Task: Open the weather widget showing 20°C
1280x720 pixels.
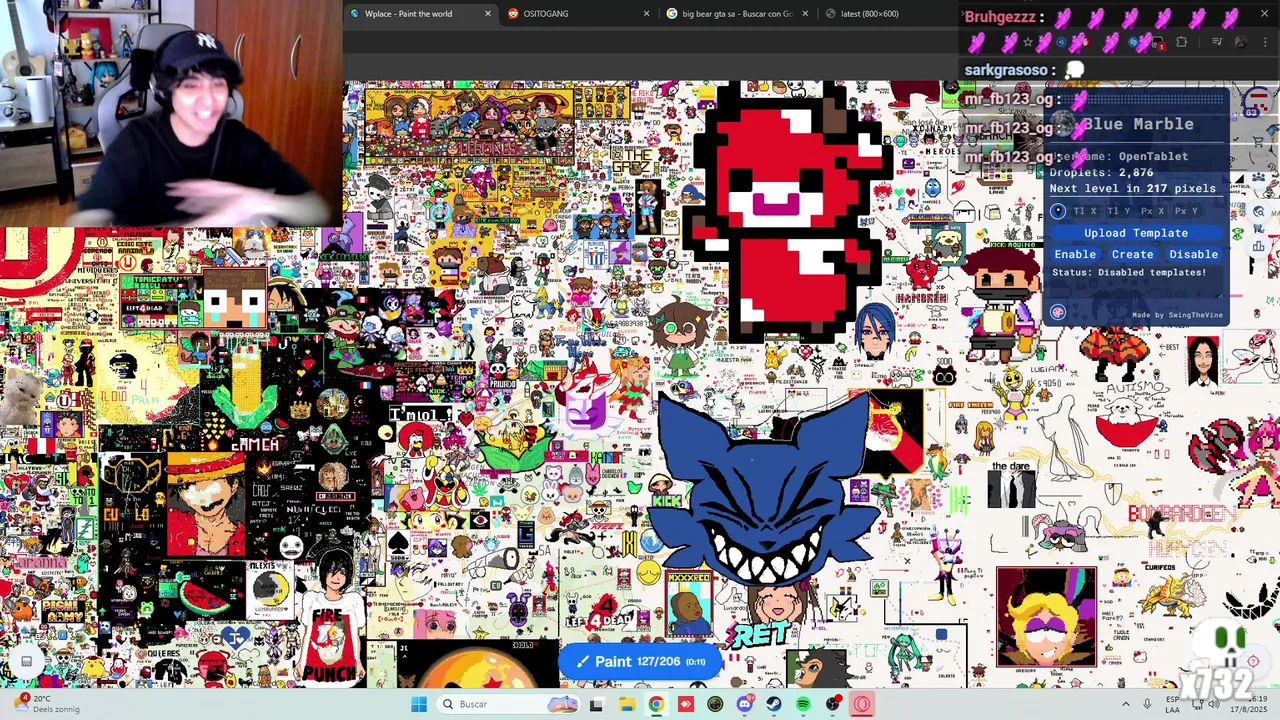Action: pyautogui.click(x=48, y=704)
